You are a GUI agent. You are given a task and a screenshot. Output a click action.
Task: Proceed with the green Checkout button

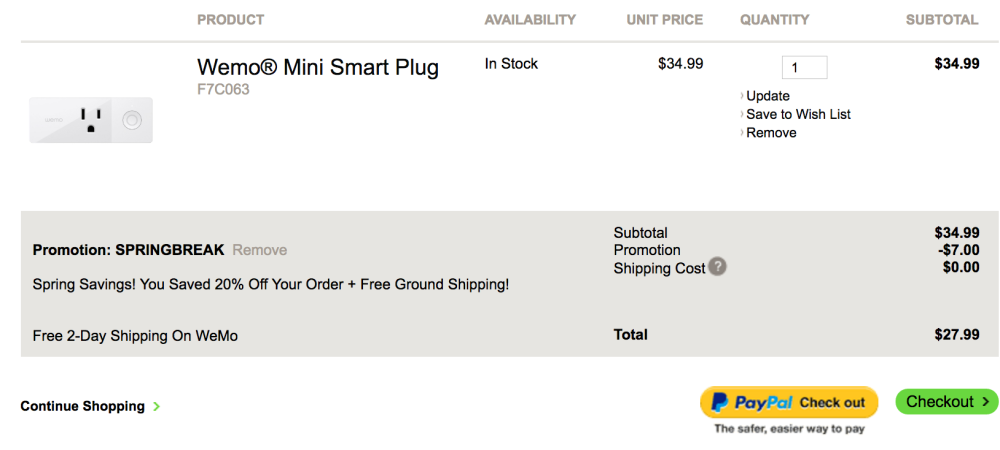point(946,402)
